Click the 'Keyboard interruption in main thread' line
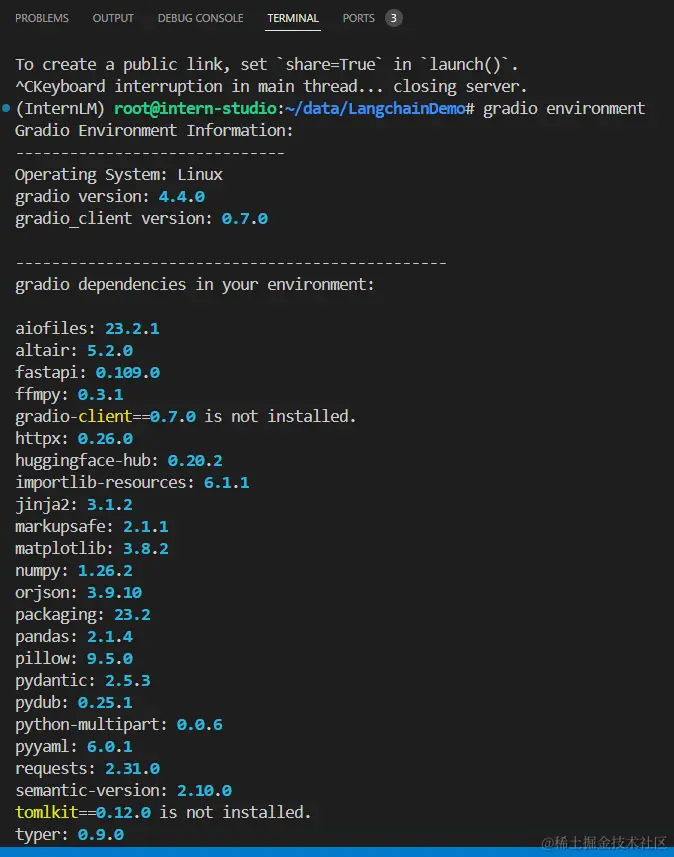The height and width of the screenshot is (857, 674). coord(271,86)
